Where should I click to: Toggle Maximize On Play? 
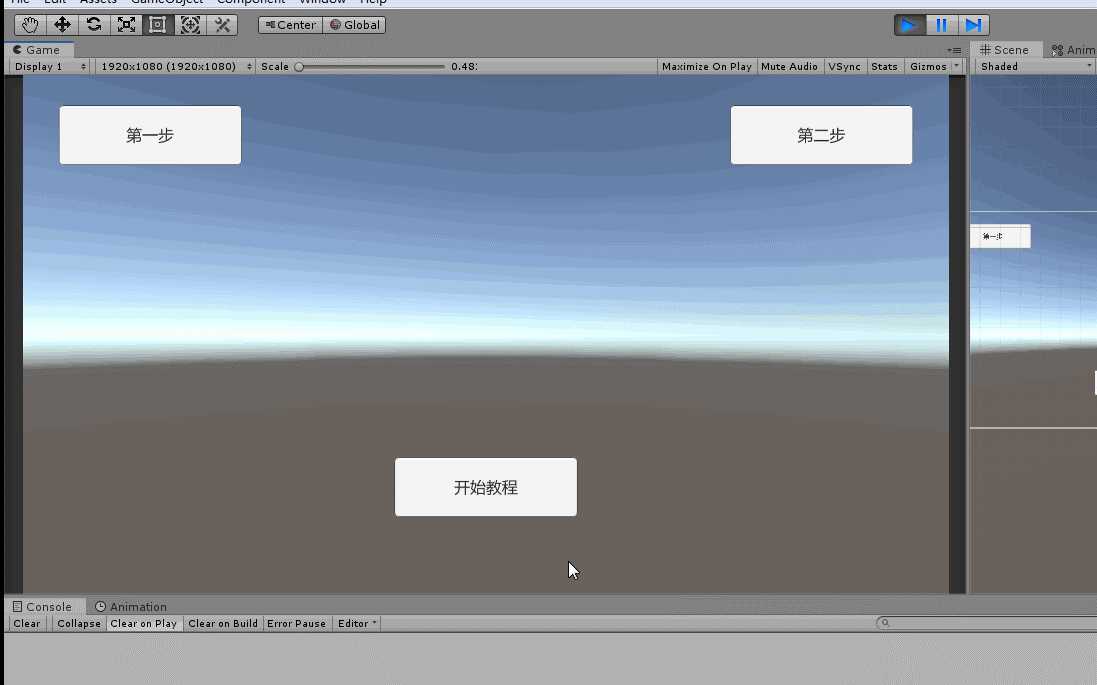pyautogui.click(x=707, y=66)
